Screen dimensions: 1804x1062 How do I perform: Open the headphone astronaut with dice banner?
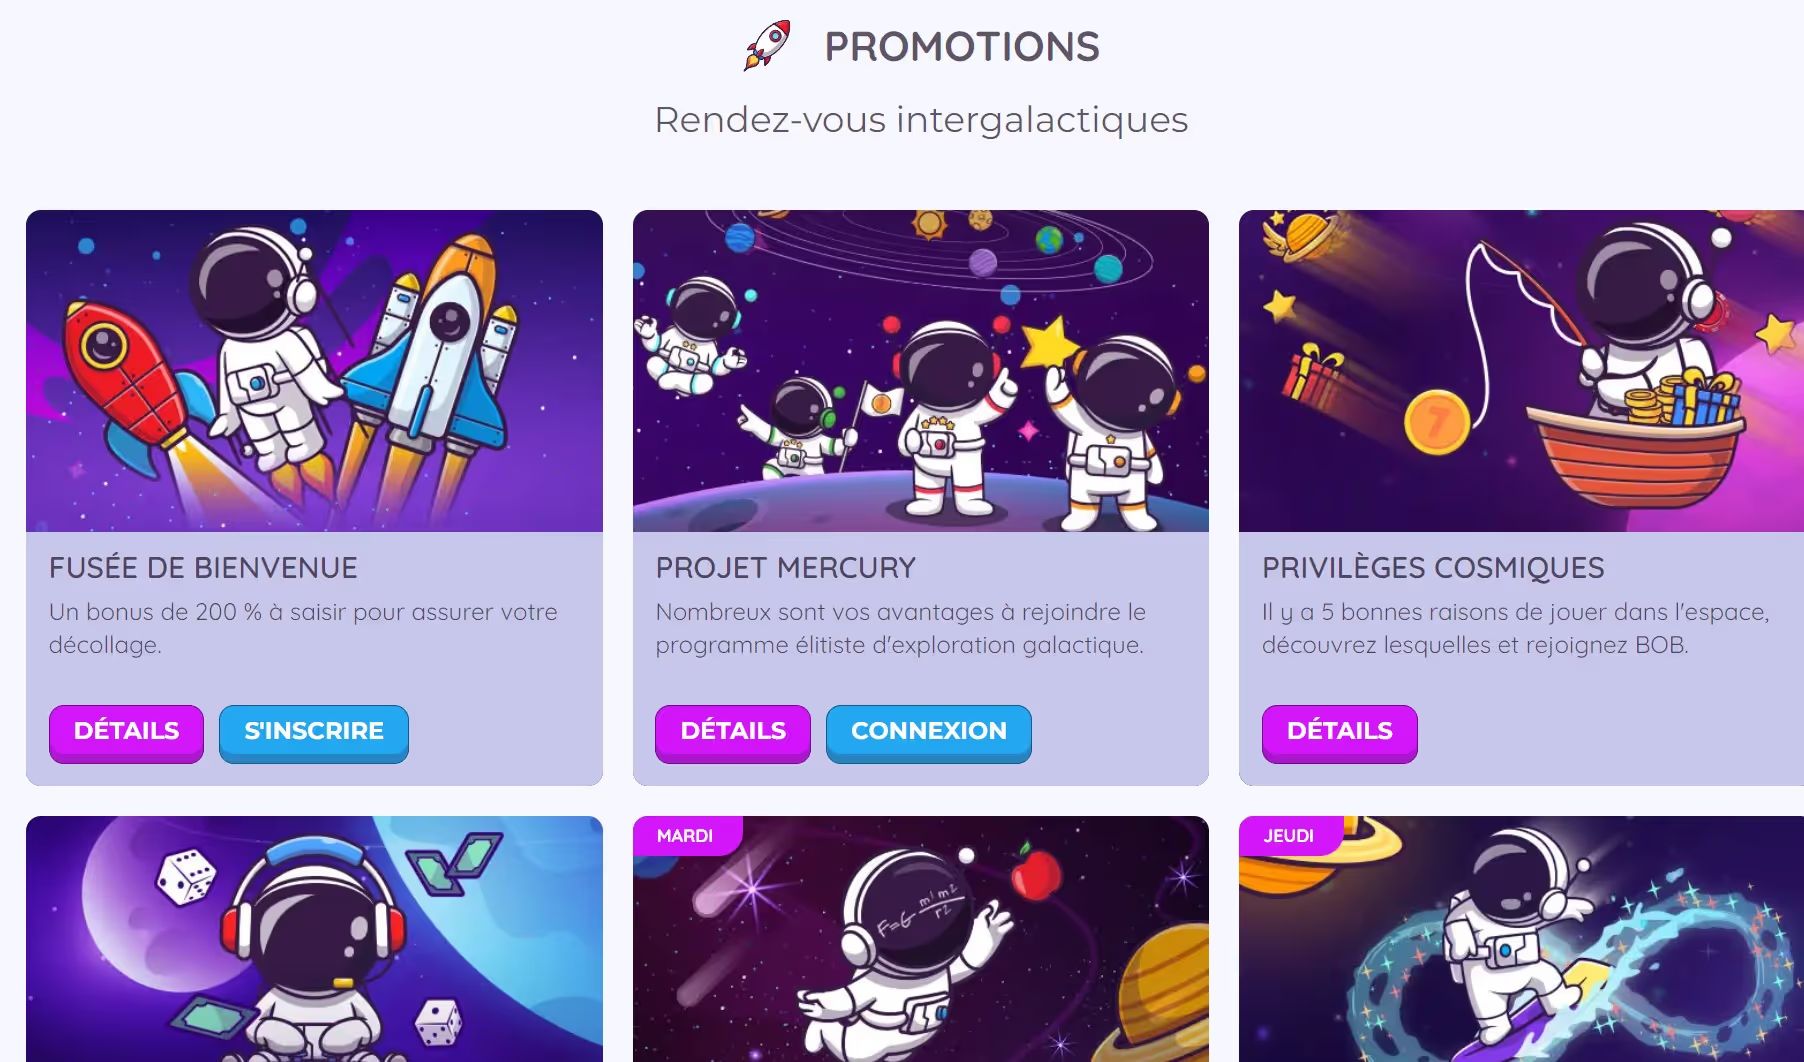pyautogui.click(x=314, y=939)
